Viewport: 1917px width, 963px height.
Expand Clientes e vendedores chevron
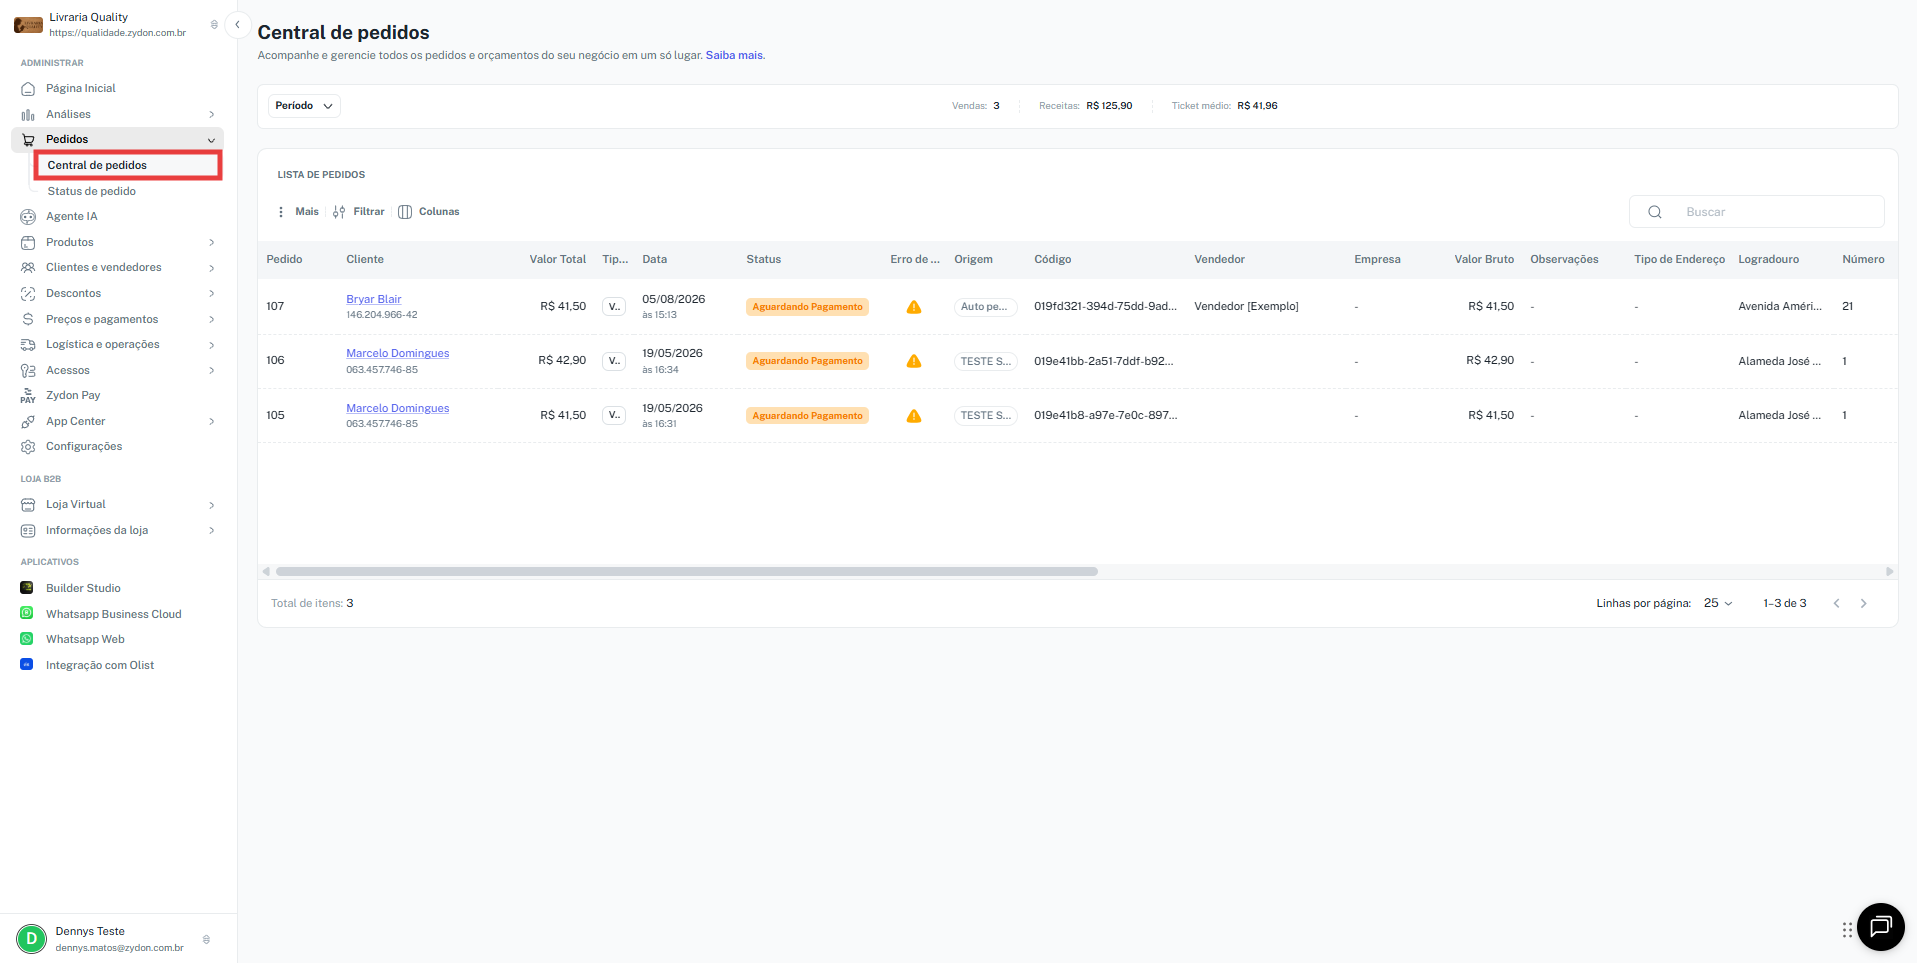point(211,268)
